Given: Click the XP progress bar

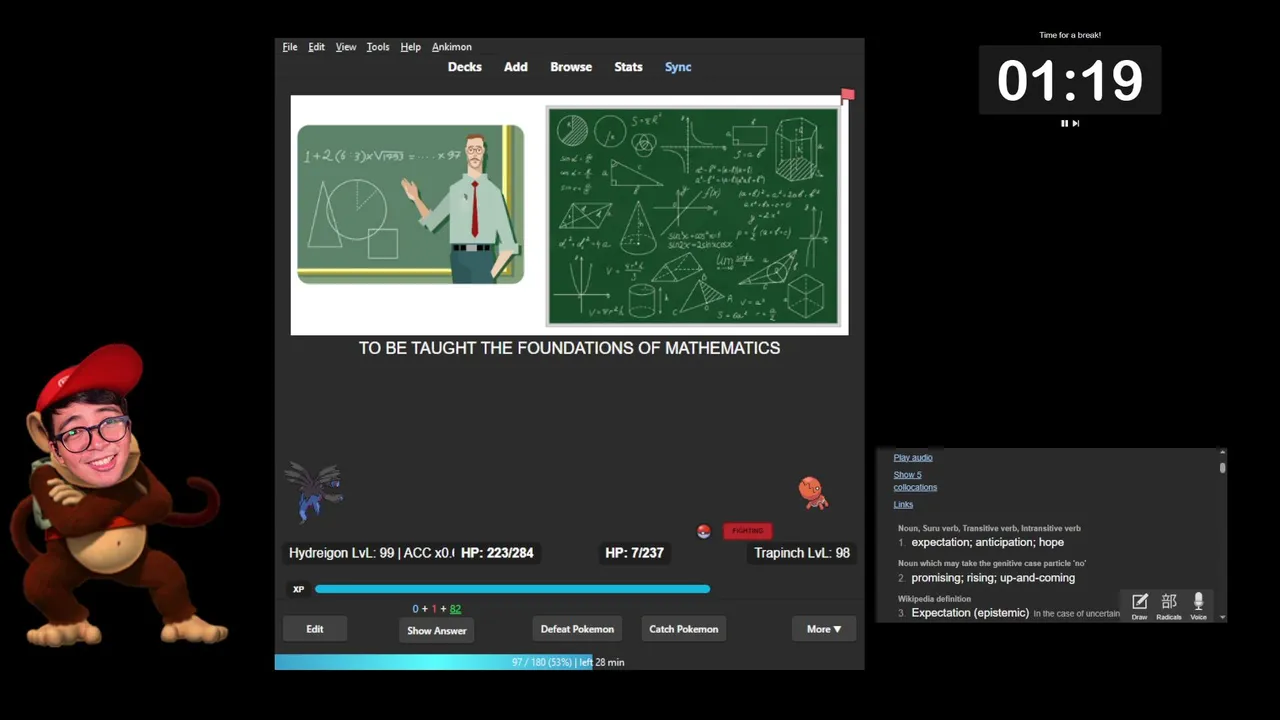Looking at the screenshot, I should [513, 589].
